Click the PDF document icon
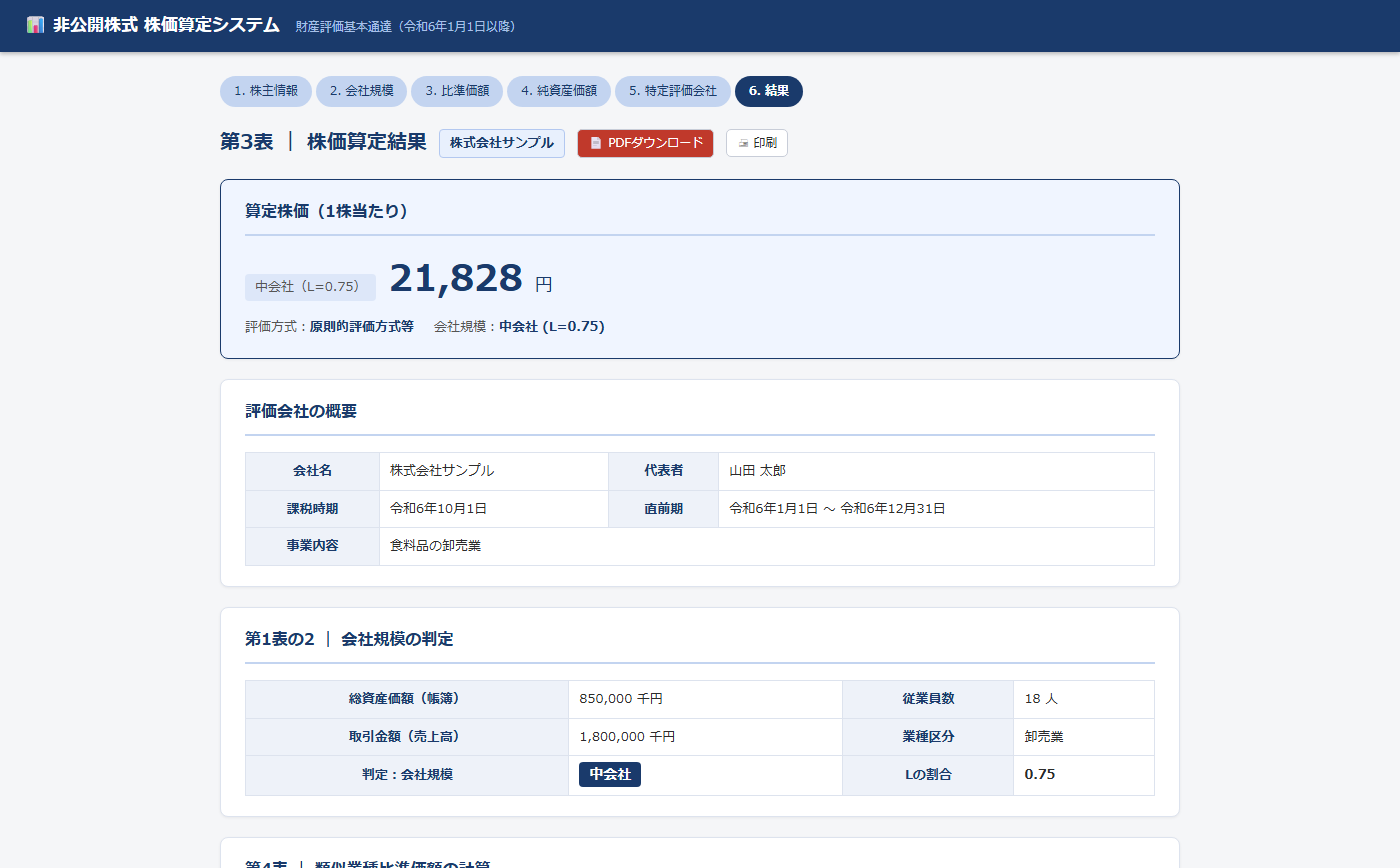This screenshot has width=1400, height=868. tap(595, 143)
